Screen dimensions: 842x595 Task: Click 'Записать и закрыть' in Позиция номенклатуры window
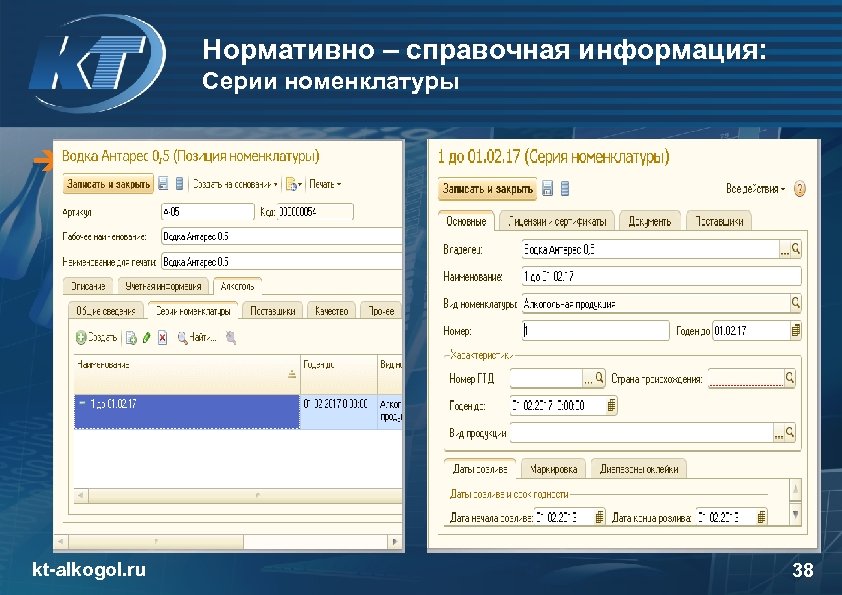[x=108, y=184]
